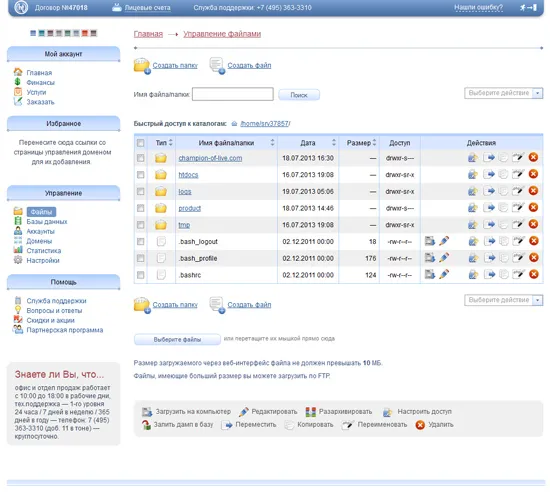Rename the htdocs folder
The width and height of the screenshot is (550, 496).
518,174
